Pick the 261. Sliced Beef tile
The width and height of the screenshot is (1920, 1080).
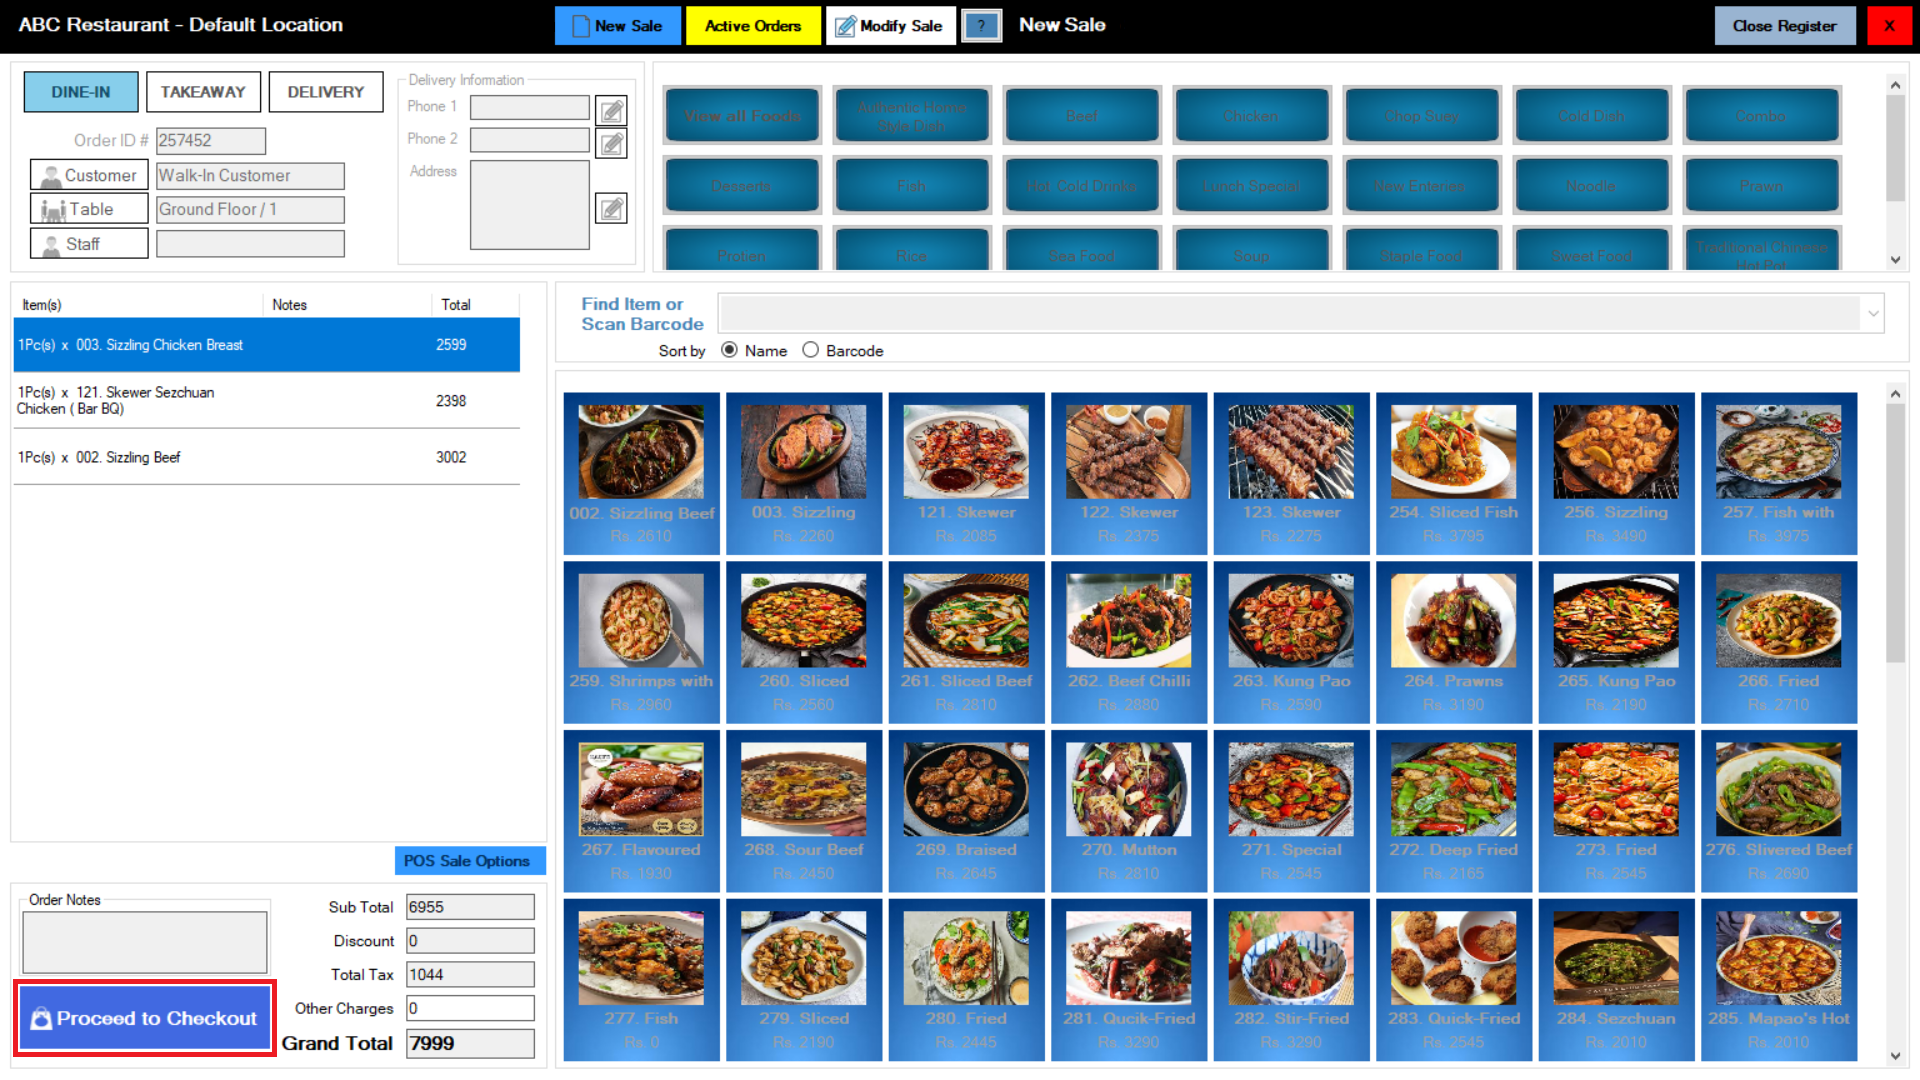pyautogui.click(x=966, y=642)
